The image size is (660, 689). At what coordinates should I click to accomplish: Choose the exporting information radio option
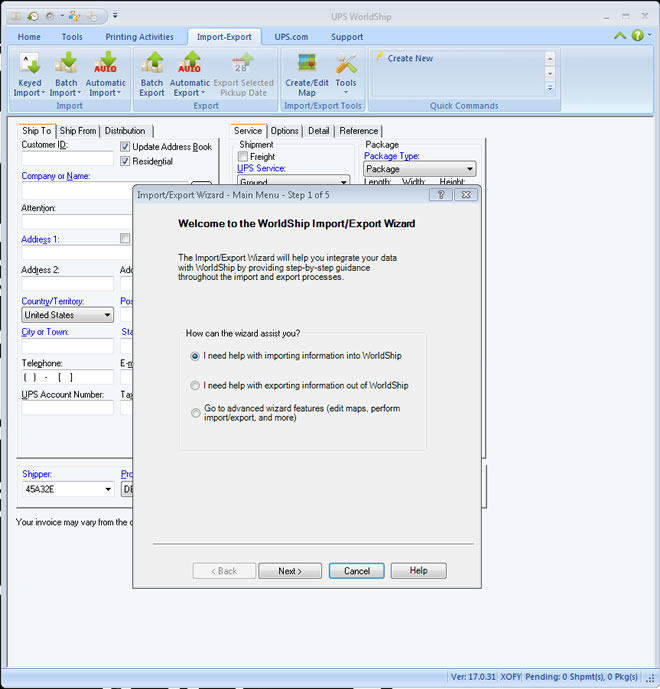click(x=195, y=385)
